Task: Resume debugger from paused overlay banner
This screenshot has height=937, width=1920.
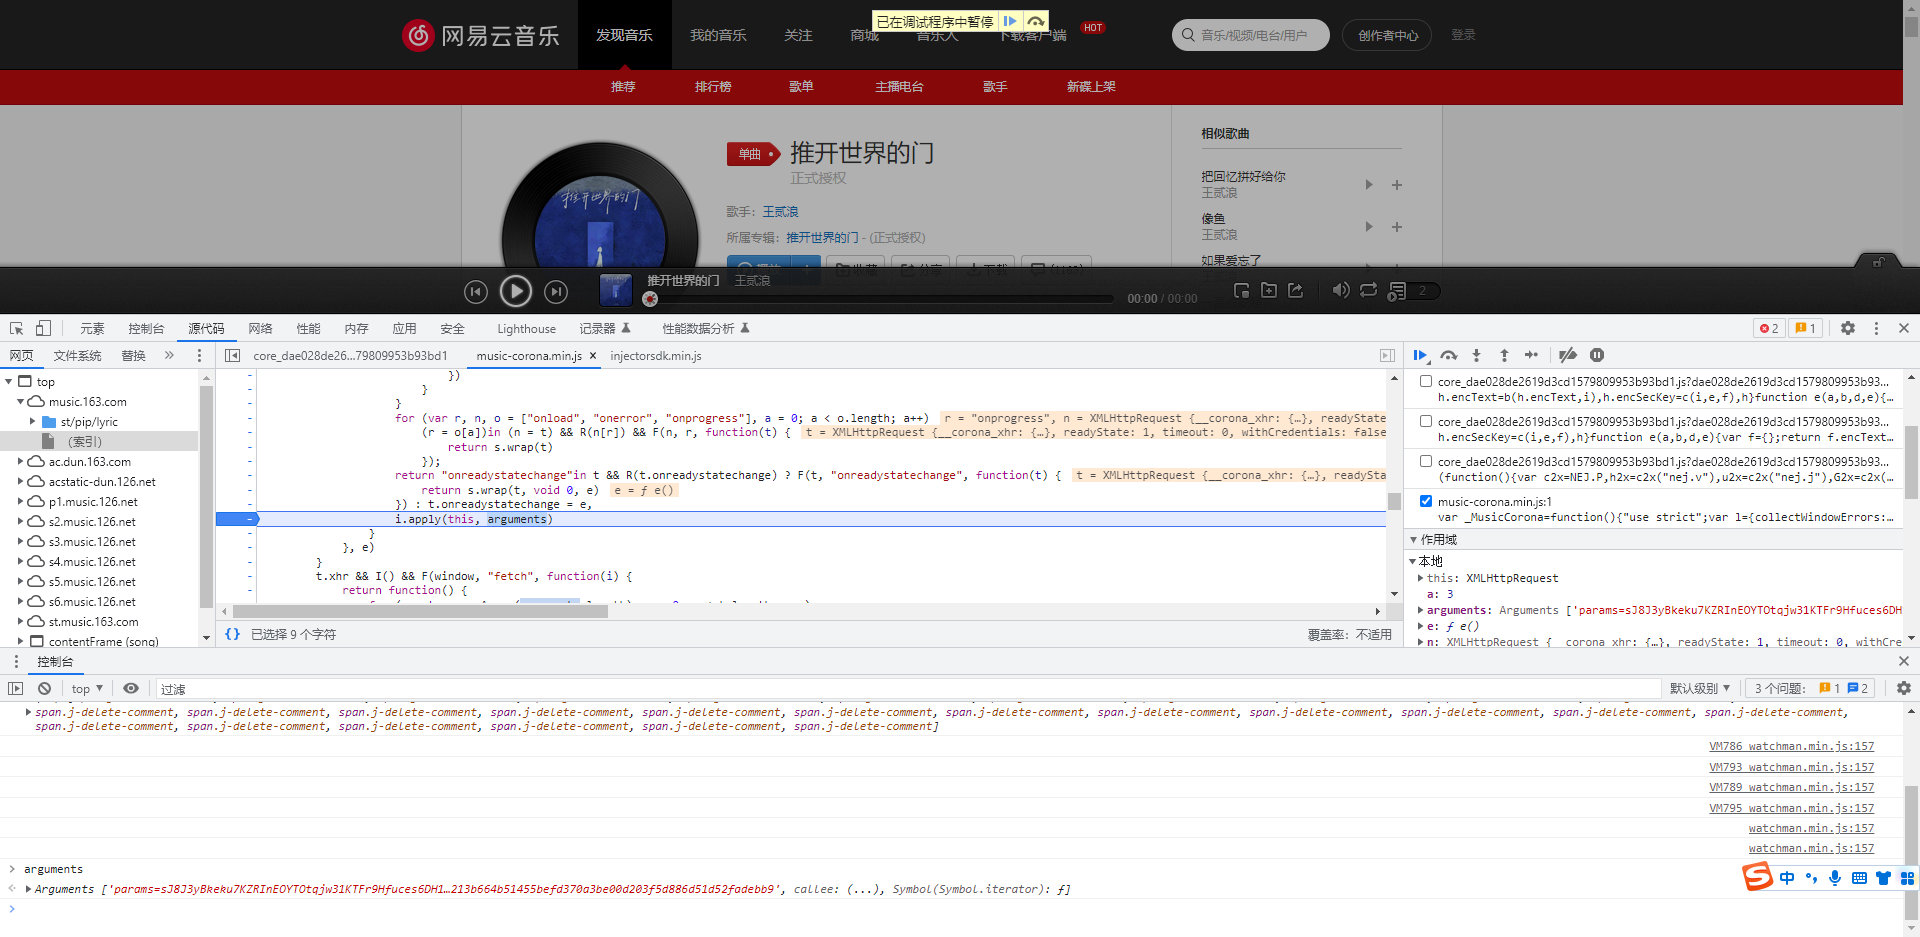Action: pyautogui.click(x=1010, y=21)
